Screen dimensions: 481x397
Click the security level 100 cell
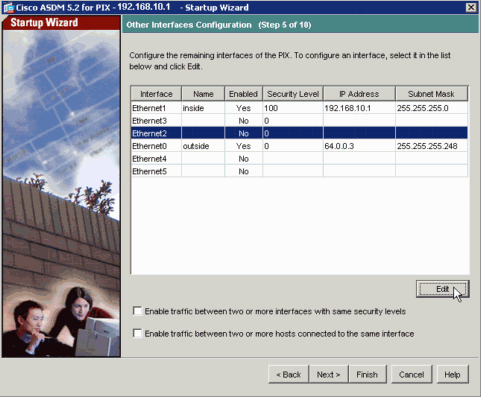(293, 108)
